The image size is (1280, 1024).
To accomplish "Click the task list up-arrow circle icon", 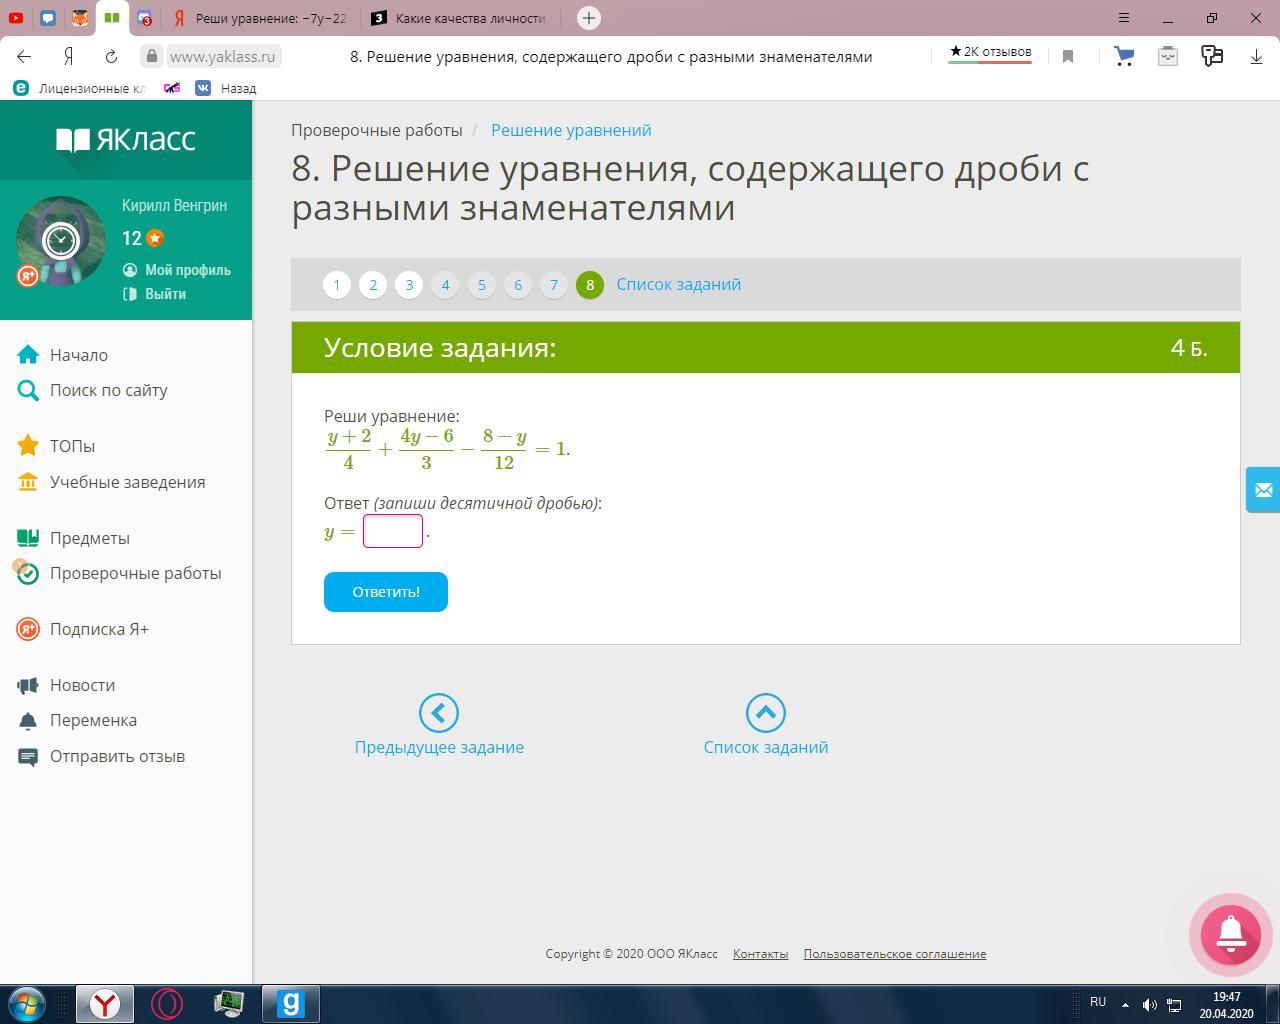I will (x=766, y=713).
